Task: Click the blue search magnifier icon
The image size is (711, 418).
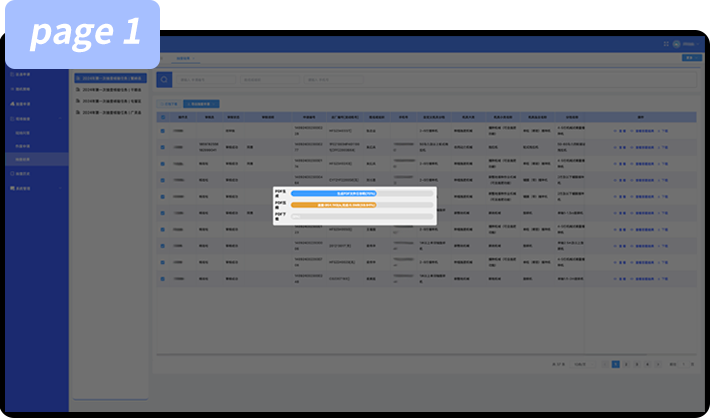Action: click(x=166, y=80)
